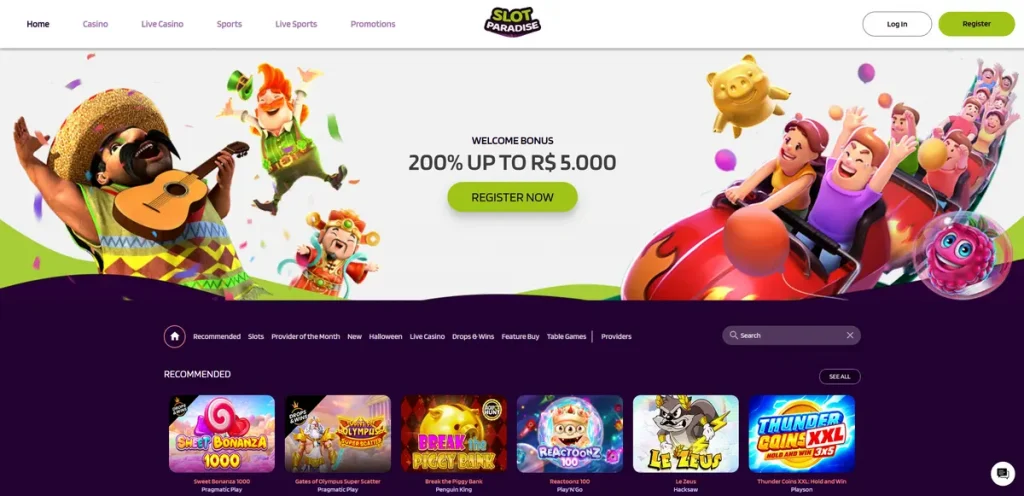Select the Le Zeus game tile

point(686,434)
